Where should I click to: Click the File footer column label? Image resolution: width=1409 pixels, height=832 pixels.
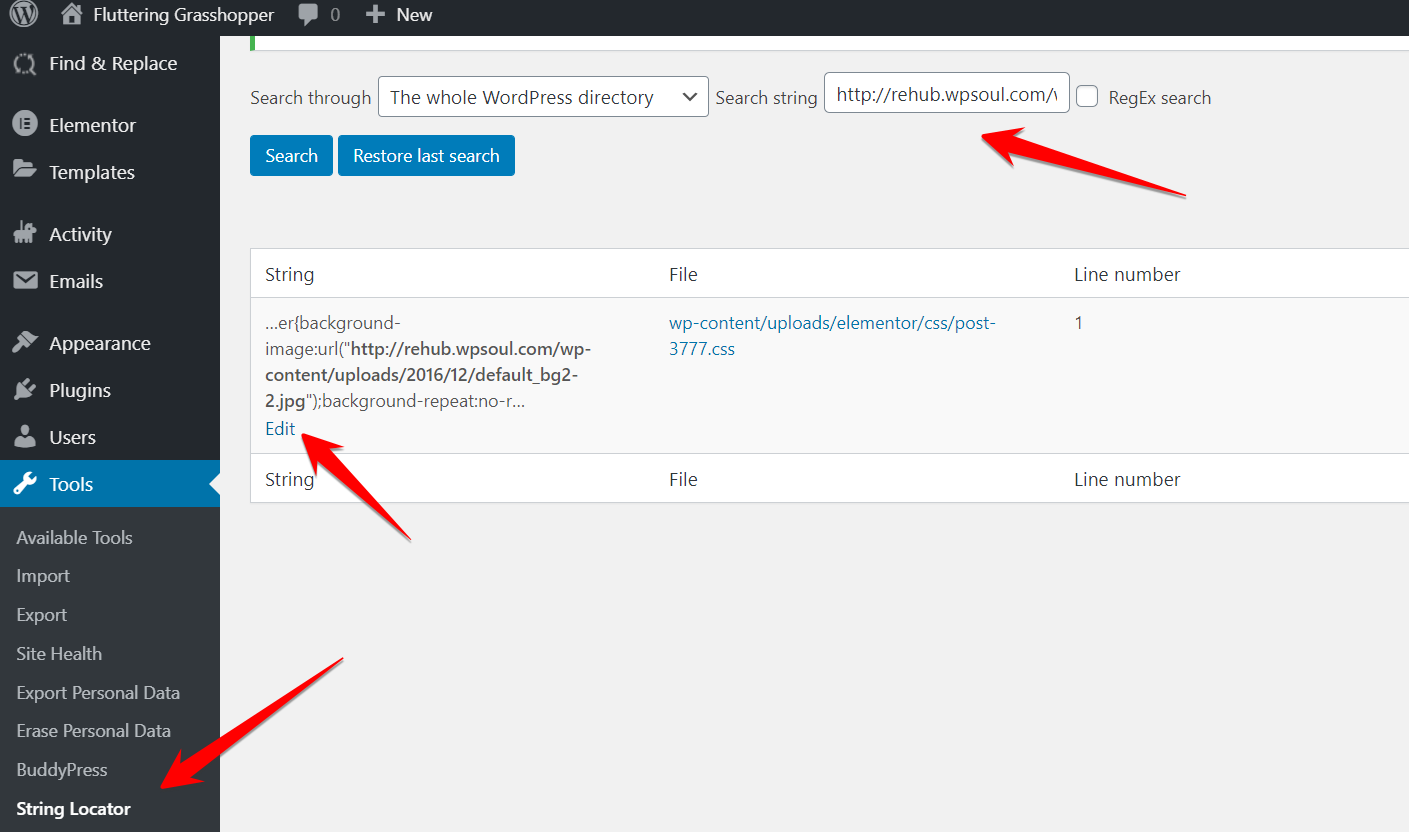click(683, 479)
